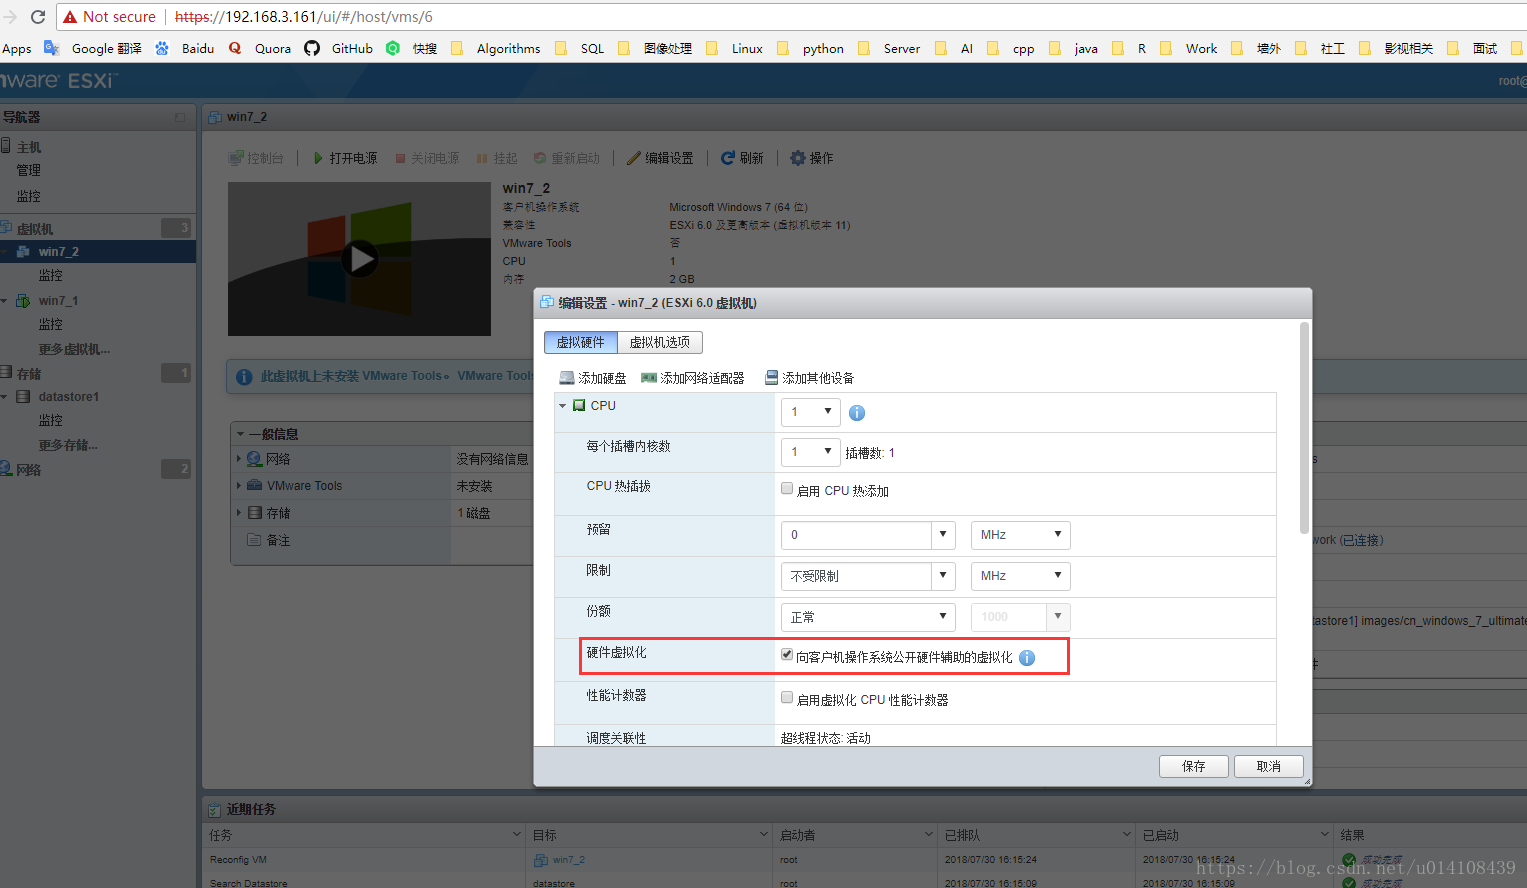
Task: Click the 控制台 console toolbar button
Action: (x=256, y=158)
